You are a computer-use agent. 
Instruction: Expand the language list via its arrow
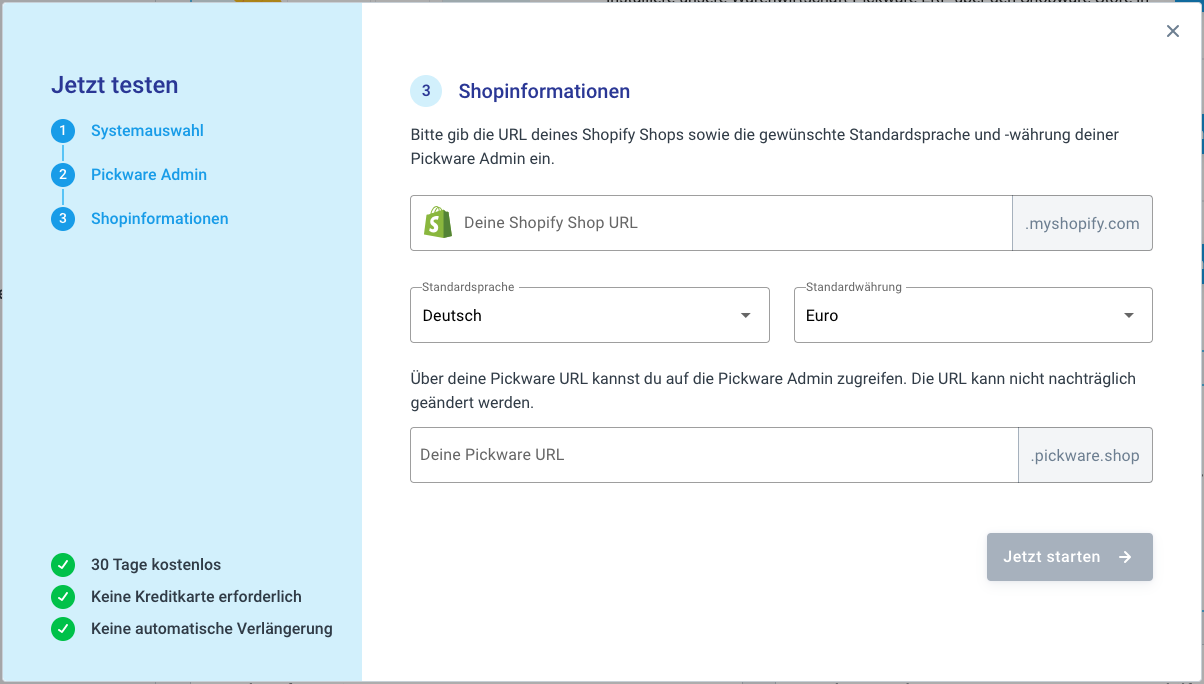(x=745, y=316)
